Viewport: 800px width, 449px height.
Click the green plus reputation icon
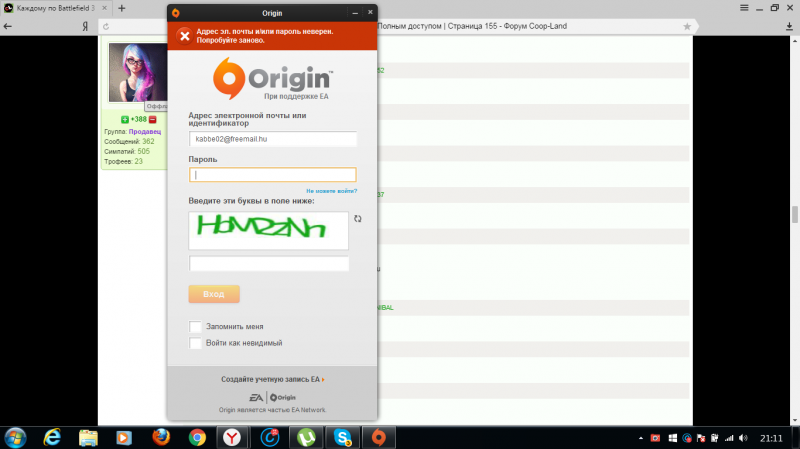tap(124, 119)
